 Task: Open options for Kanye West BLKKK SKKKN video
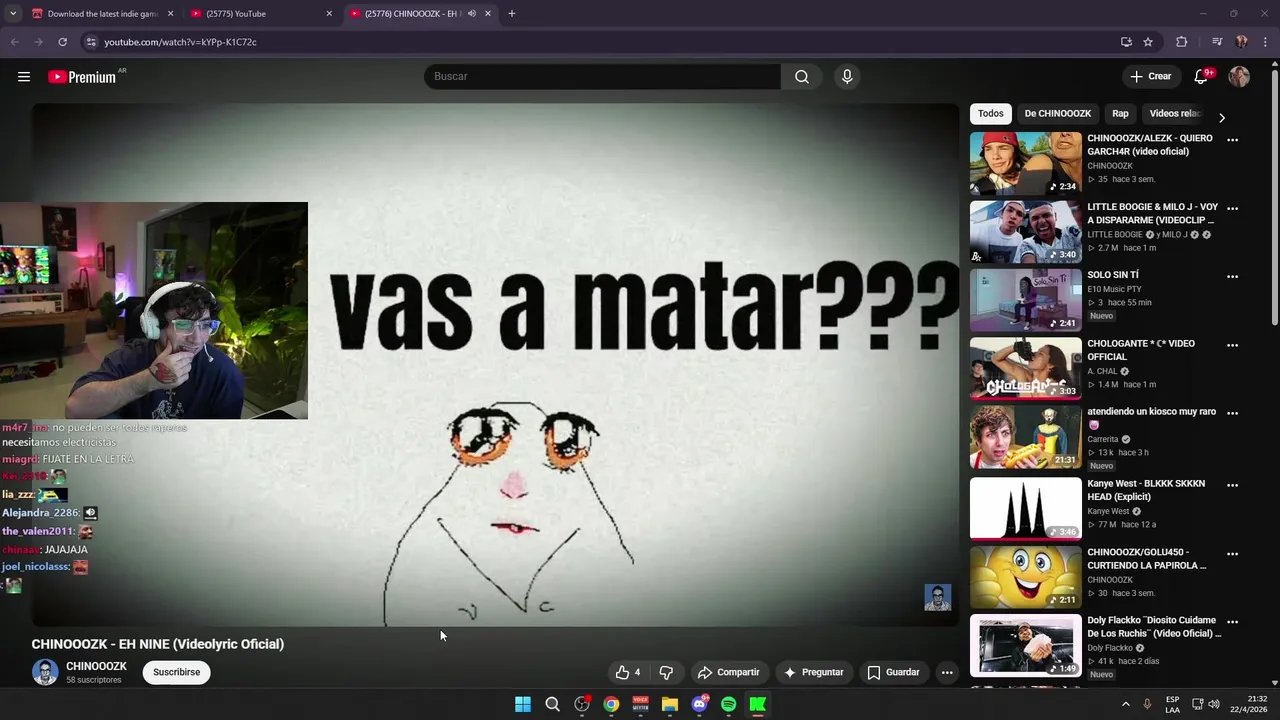1232,484
